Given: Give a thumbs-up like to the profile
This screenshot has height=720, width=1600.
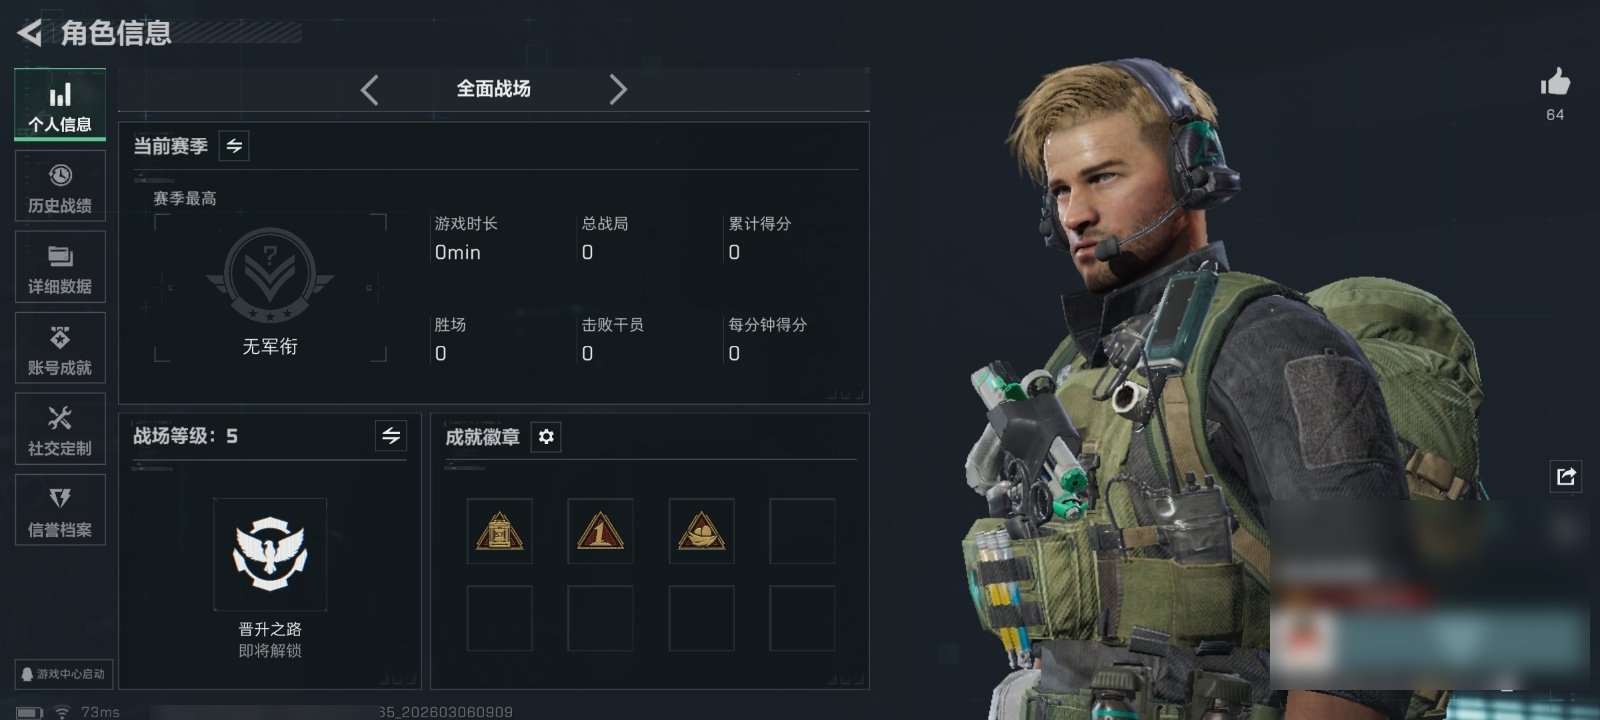Looking at the screenshot, I should click(x=1555, y=82).
